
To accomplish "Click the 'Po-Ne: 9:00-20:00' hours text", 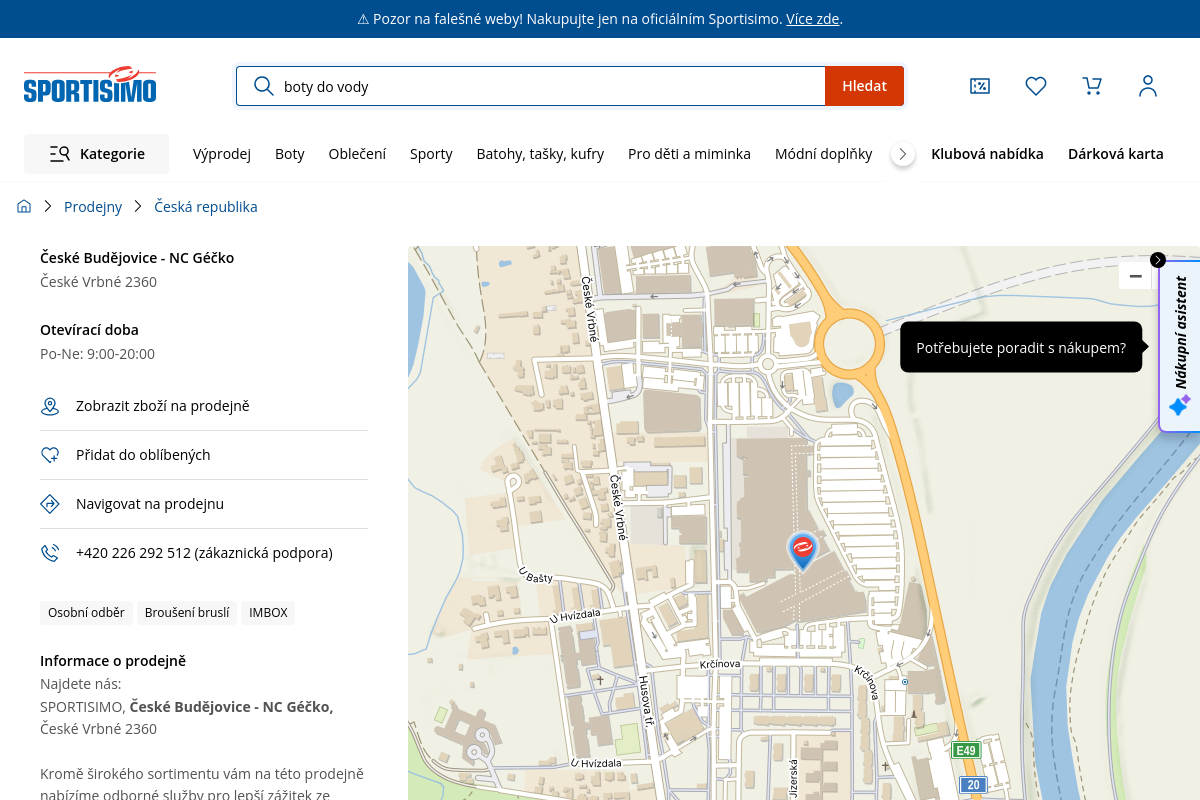I will [x=97, y=354].
